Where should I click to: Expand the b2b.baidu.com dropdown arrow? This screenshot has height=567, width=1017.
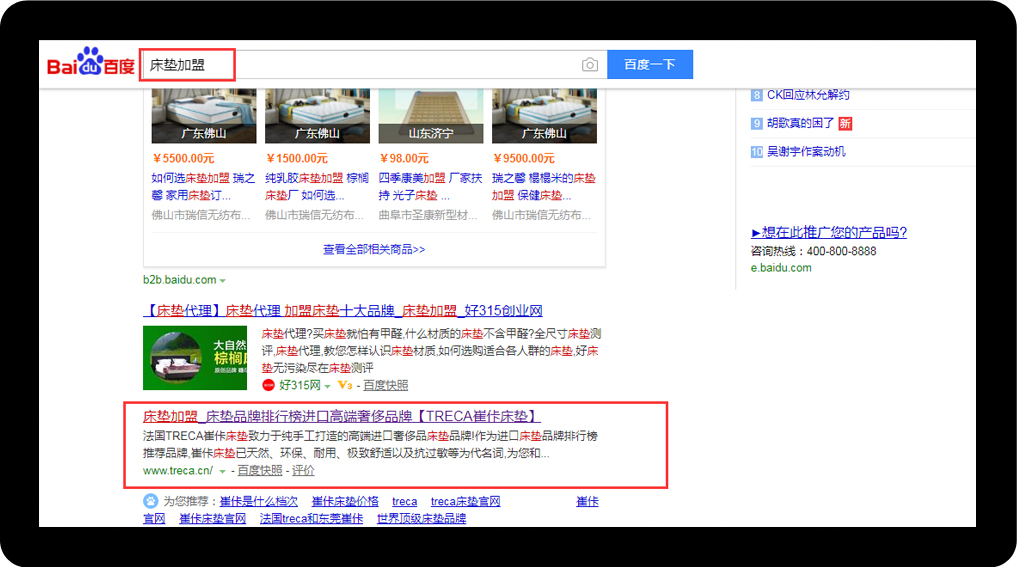222,281
